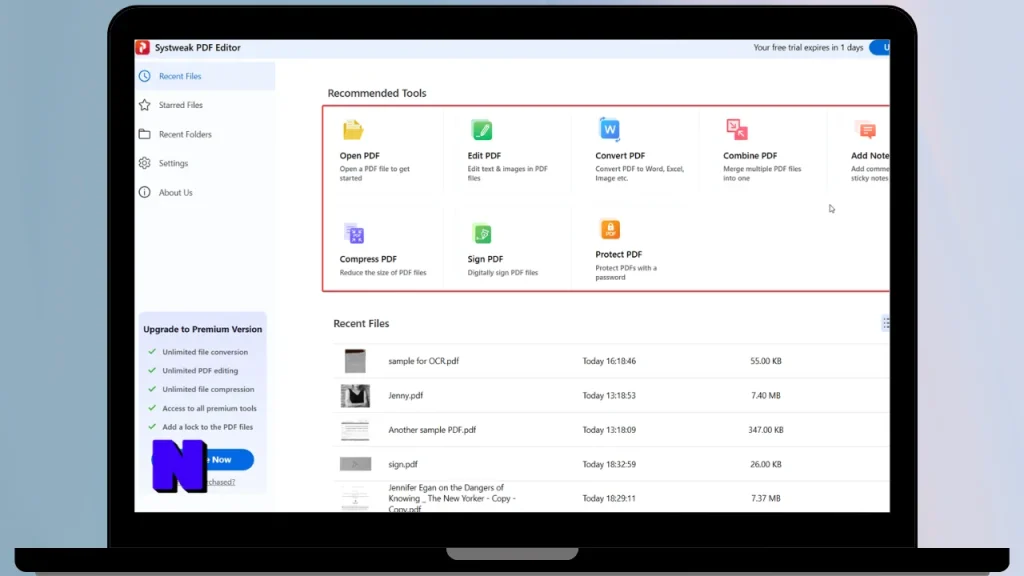Screen dimensions: 1024x576
Task: Click the file size '55.00 KB'
Action: point(765,360)
